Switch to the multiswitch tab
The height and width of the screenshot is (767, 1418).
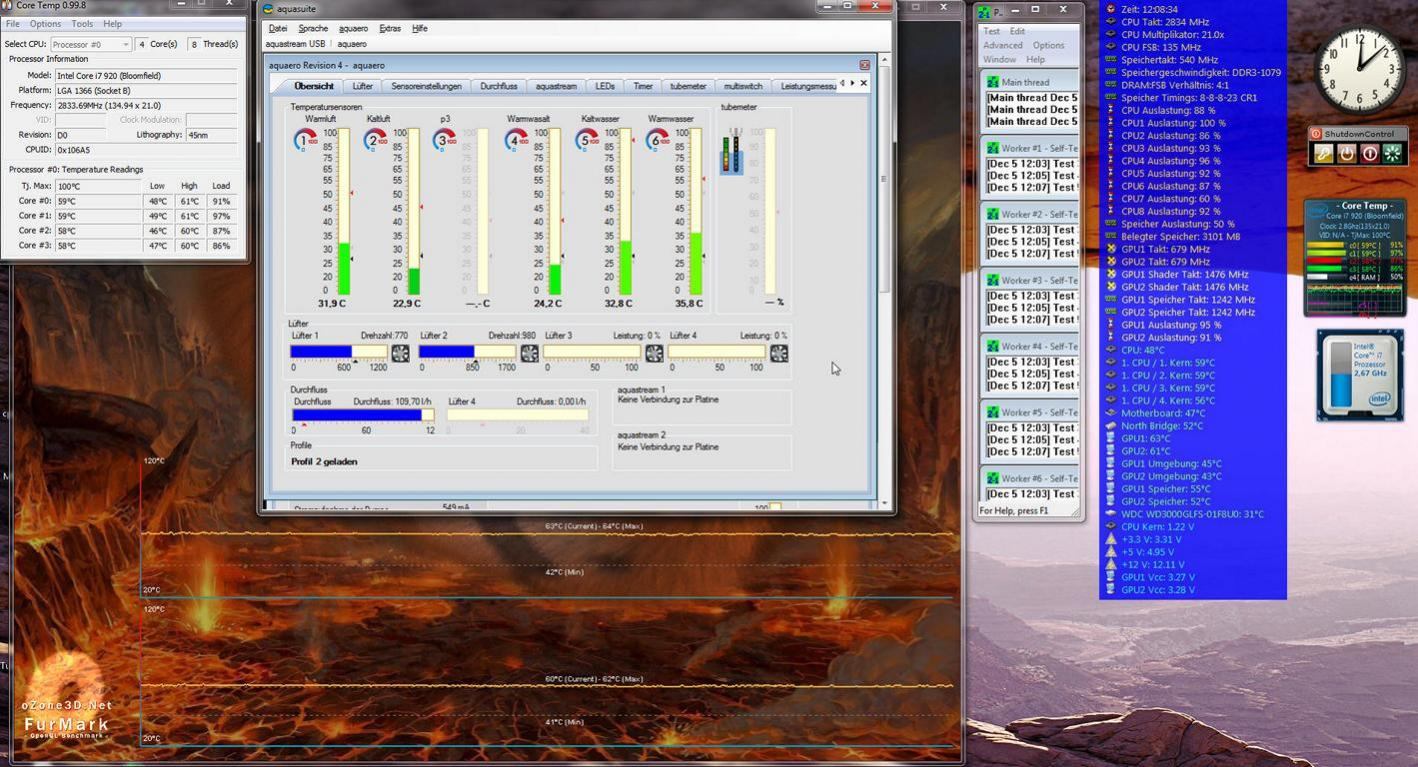743,86
